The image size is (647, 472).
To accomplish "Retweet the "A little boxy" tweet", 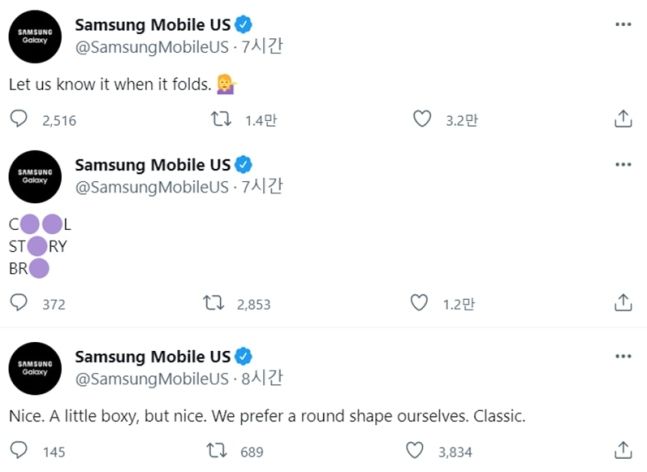I will click(x=216, y=450).
